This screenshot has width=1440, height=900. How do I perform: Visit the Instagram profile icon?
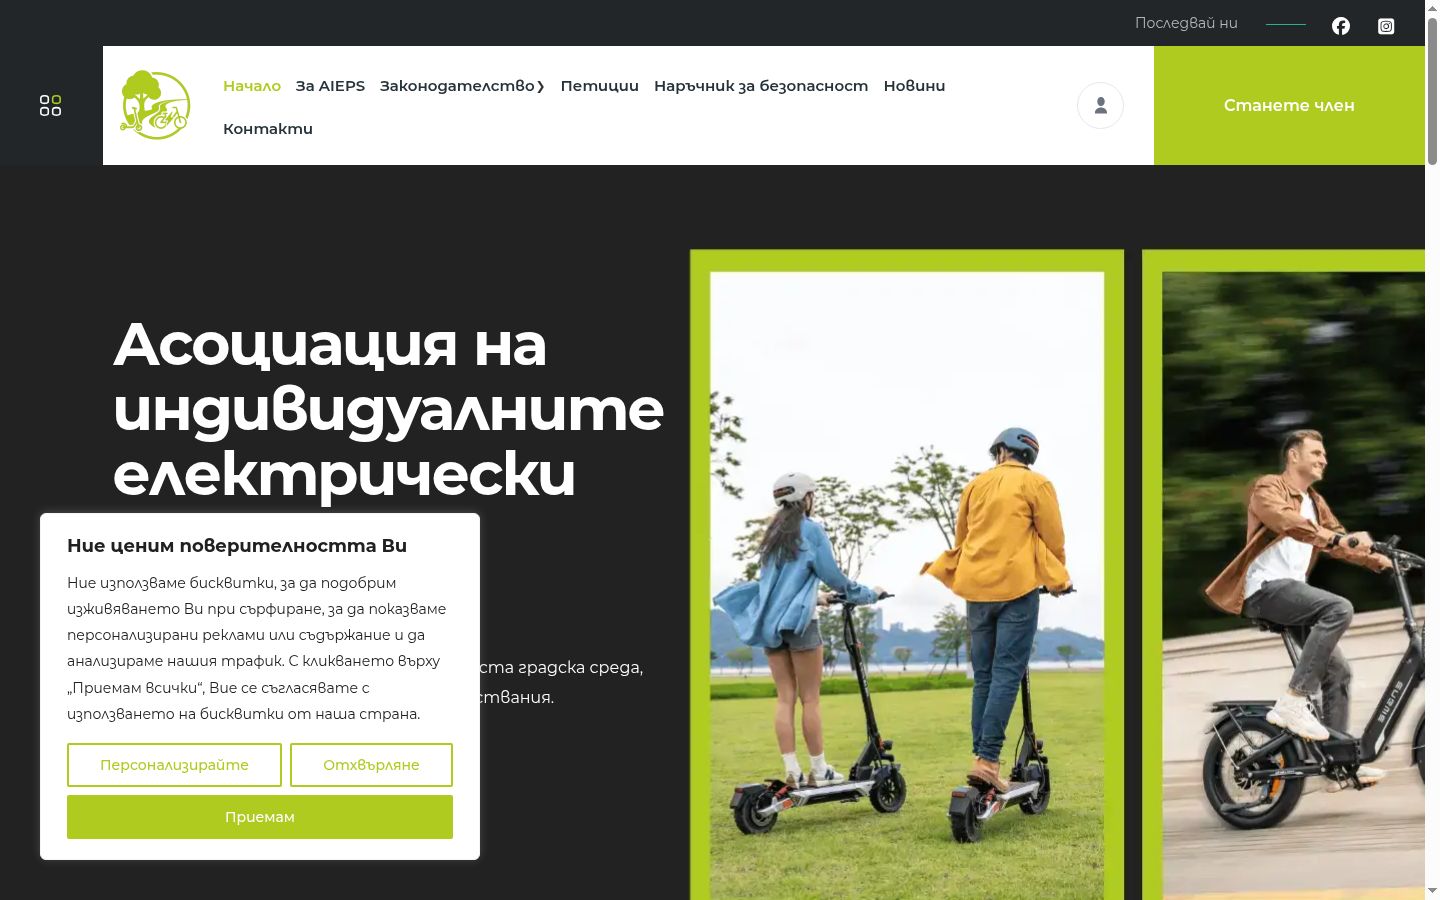point(1386,26)
